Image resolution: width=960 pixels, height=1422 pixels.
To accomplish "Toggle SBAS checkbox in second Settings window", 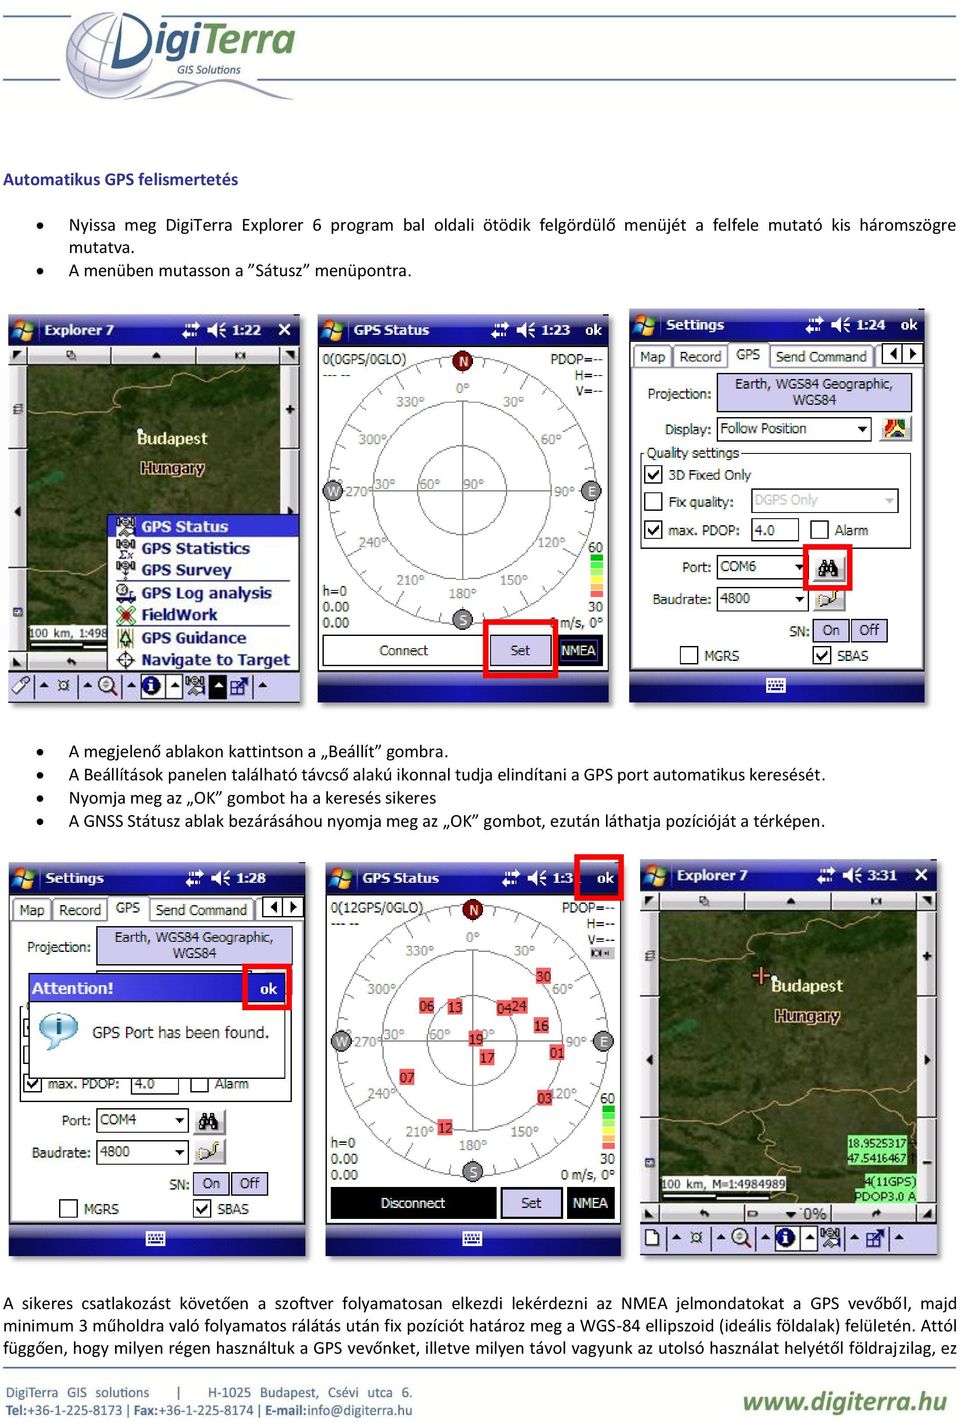I will pyautogui.click(x=203, y=1209).
